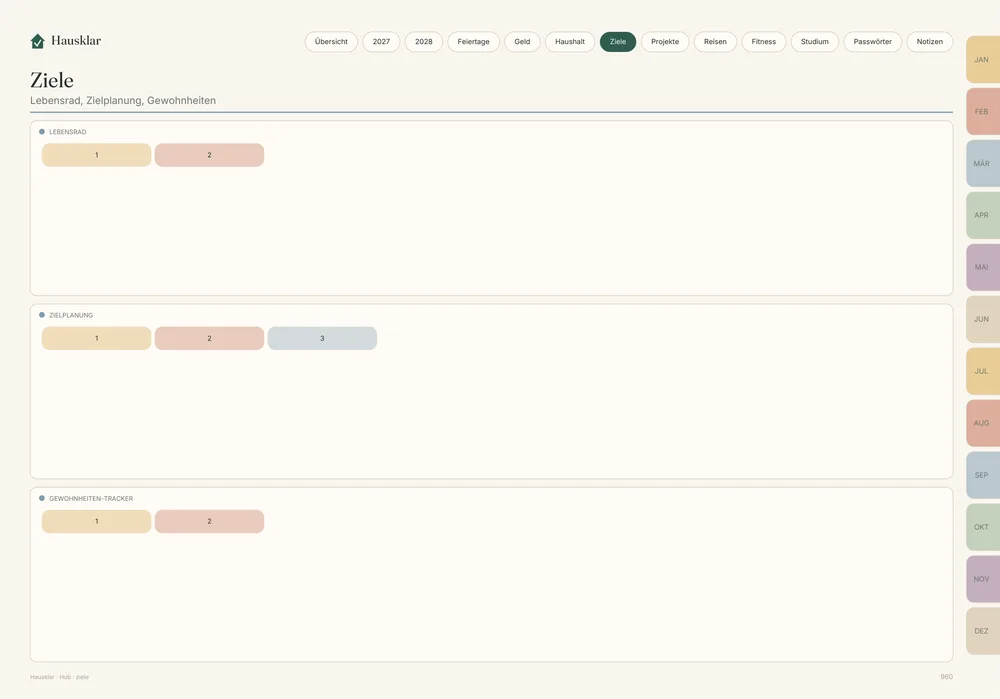1000x699 pixels.
Task: Select the JUL month tab
Action: [x=983, y=371]
